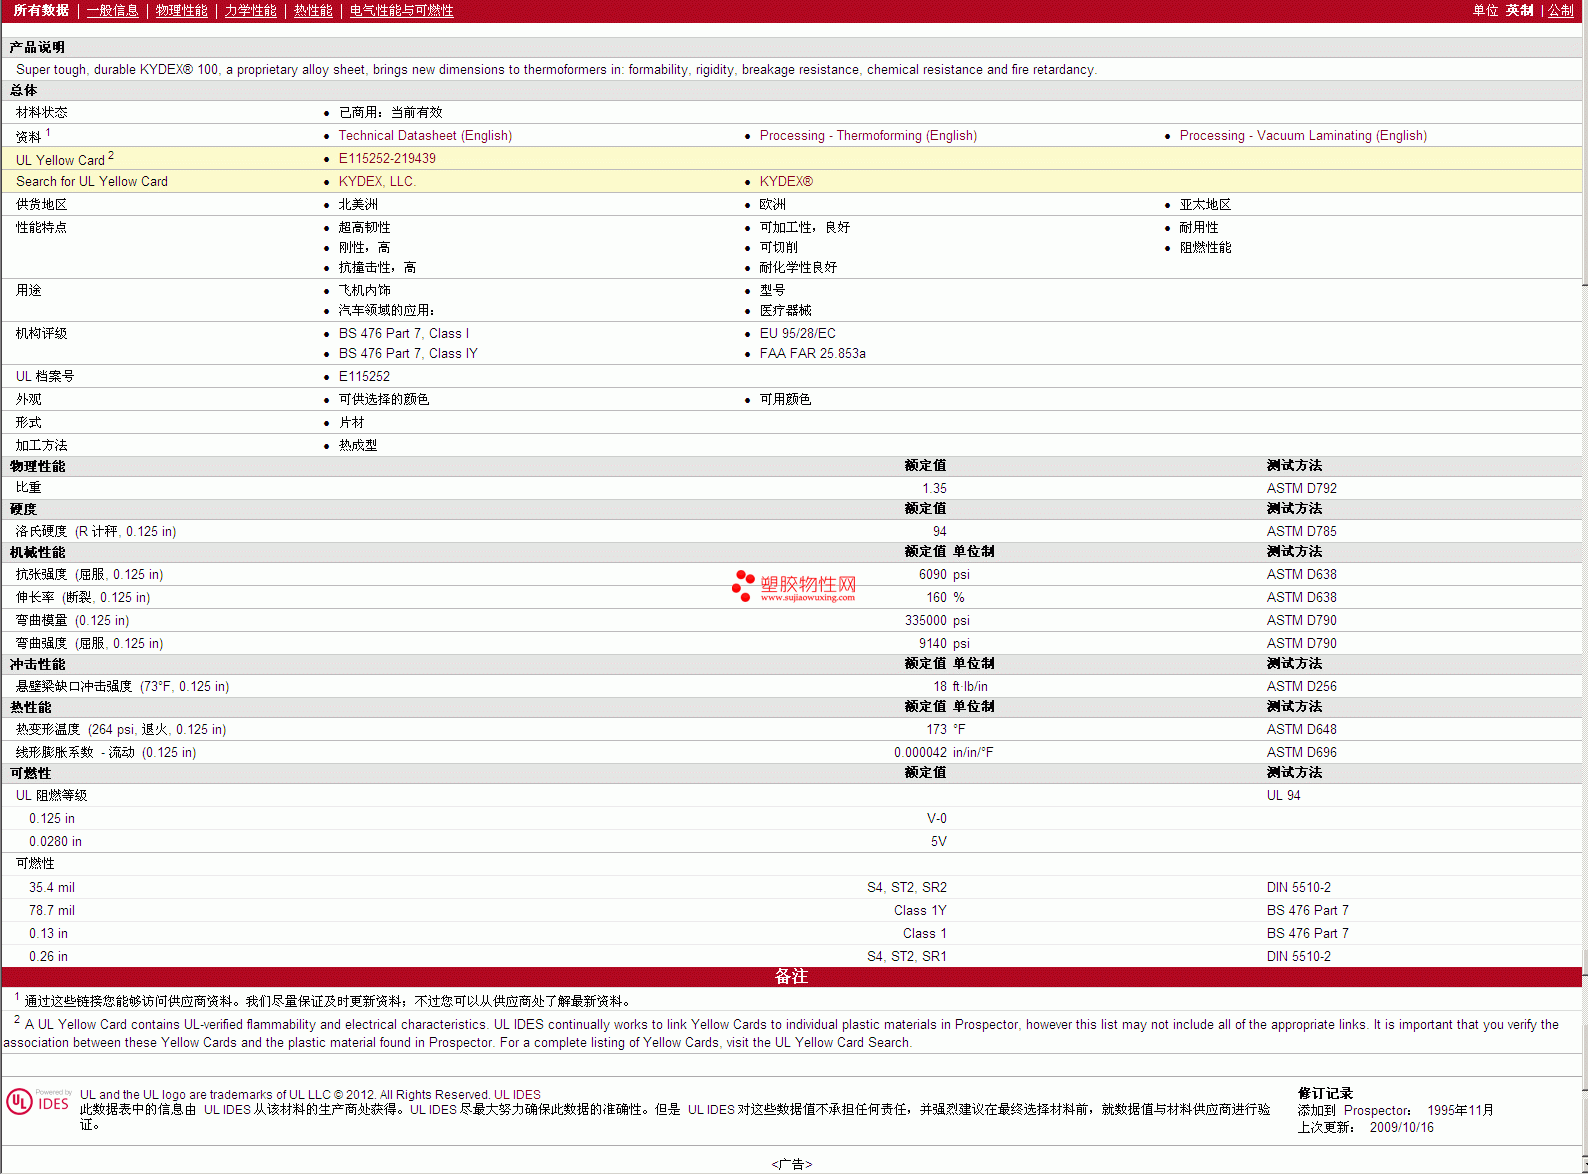This screenshot has width=1588, height=1174.
Task: Search yellow card for KYDEX, LLC.
Action: point(377,181)
